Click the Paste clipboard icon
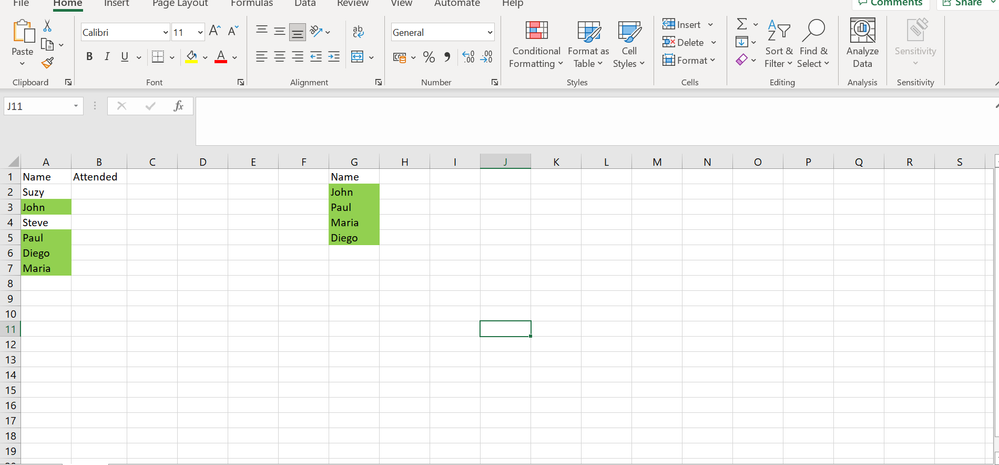Screen dimensions: 999x465 23,32
